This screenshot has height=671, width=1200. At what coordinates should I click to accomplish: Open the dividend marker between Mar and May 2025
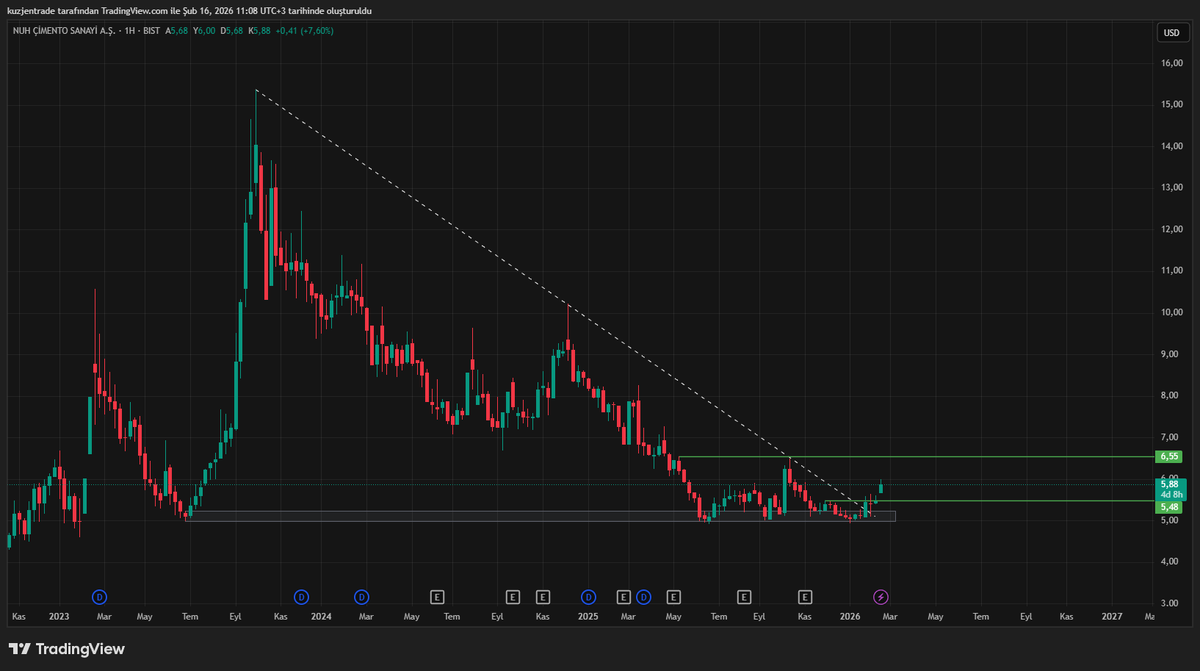(643, 597)
